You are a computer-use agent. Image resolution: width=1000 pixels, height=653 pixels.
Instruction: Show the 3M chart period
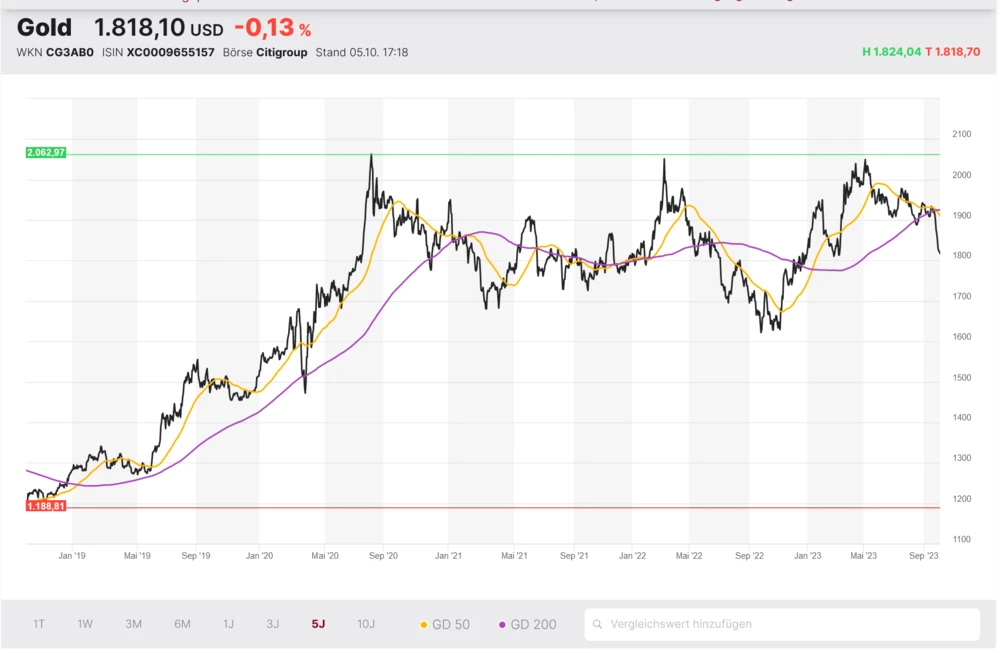133,624
